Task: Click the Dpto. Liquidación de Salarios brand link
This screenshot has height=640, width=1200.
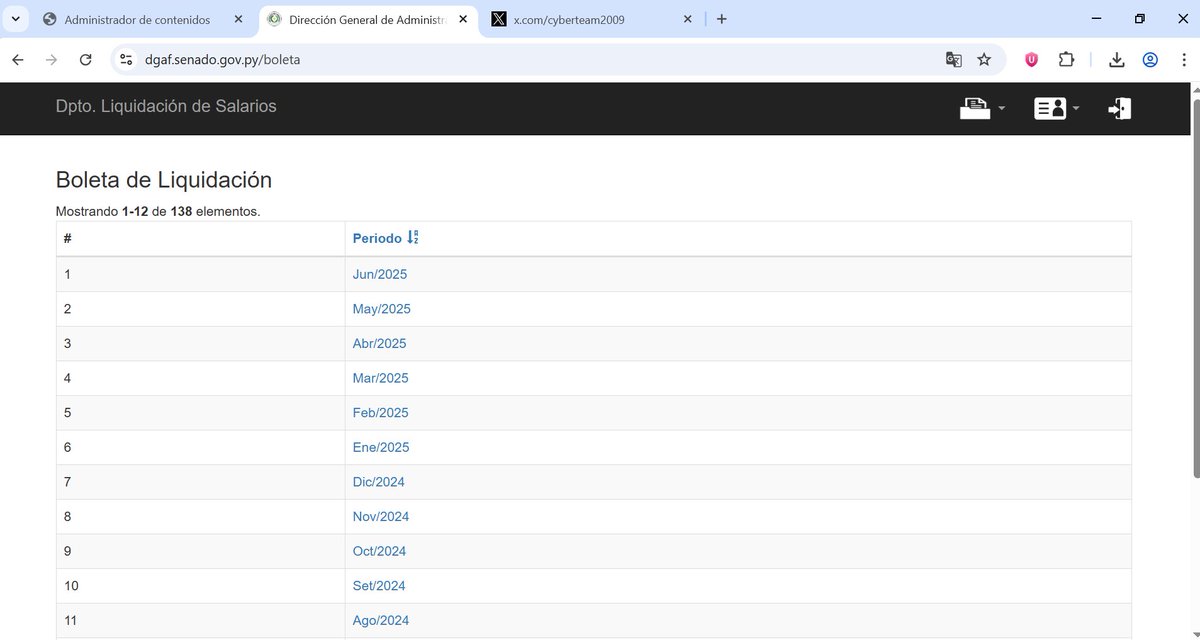Action: [166, 107]
